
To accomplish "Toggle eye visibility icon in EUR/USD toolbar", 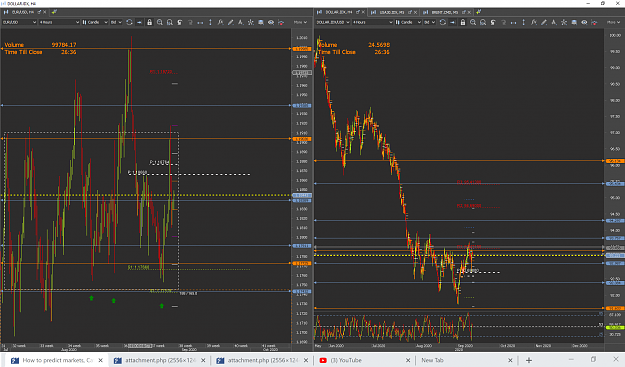I will point(271,22).
